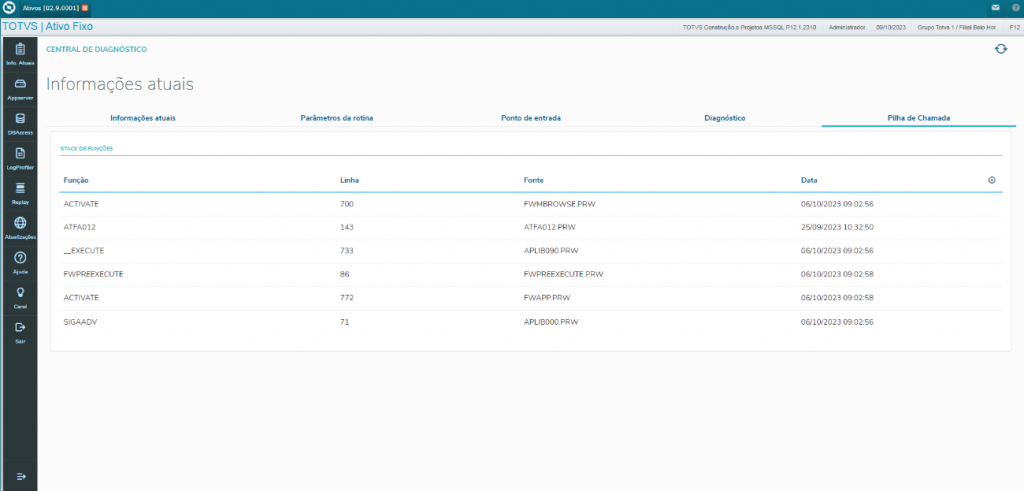The width and height of the screenshot is (1024, 491).
Task: Click F12 in the header bar
Action: [x=1014, y=27]
